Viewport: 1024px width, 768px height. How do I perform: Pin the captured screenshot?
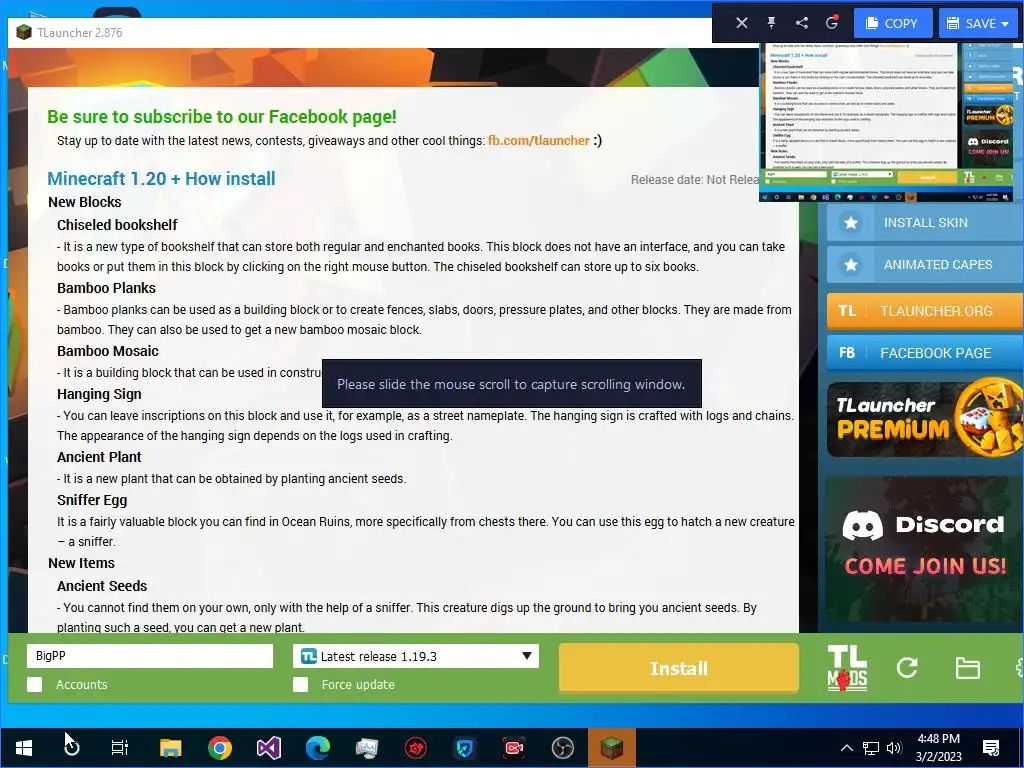coord(771,24)
